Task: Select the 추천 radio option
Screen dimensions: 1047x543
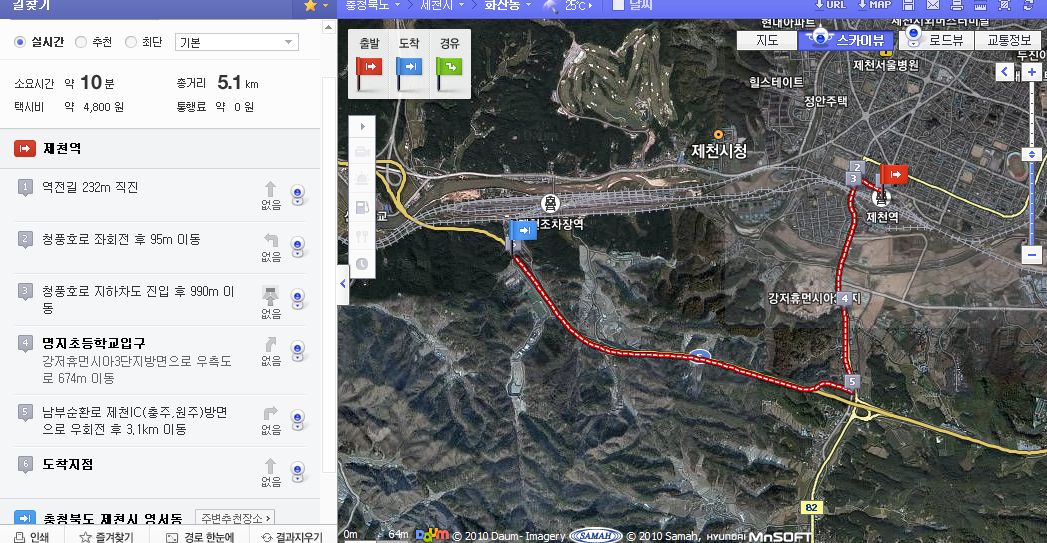Action: click(x=81, y=42)
